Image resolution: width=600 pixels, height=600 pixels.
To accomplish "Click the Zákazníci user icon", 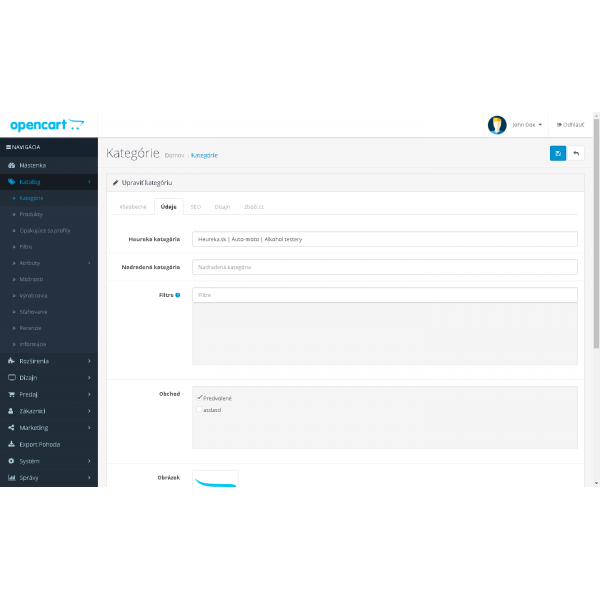I will coord(11,411).
